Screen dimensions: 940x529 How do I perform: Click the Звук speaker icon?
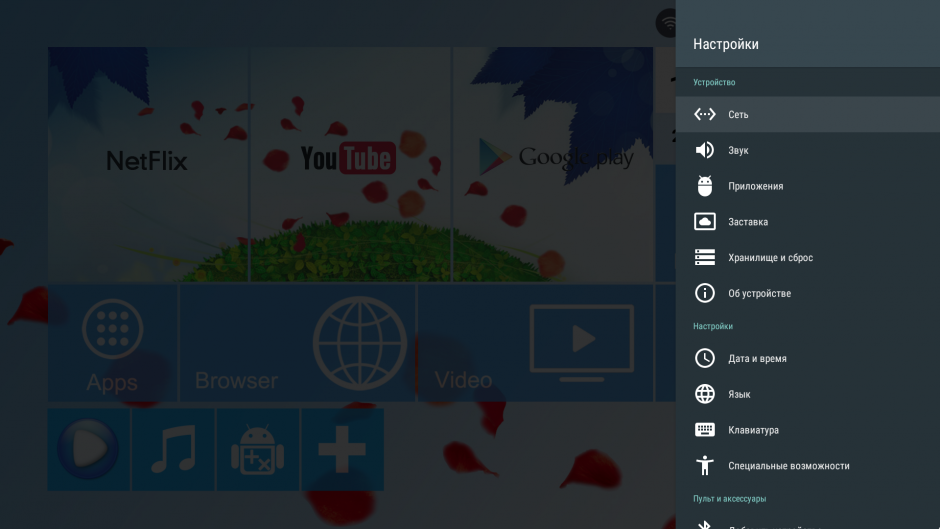pyautogui.click(x=704, y=150)
